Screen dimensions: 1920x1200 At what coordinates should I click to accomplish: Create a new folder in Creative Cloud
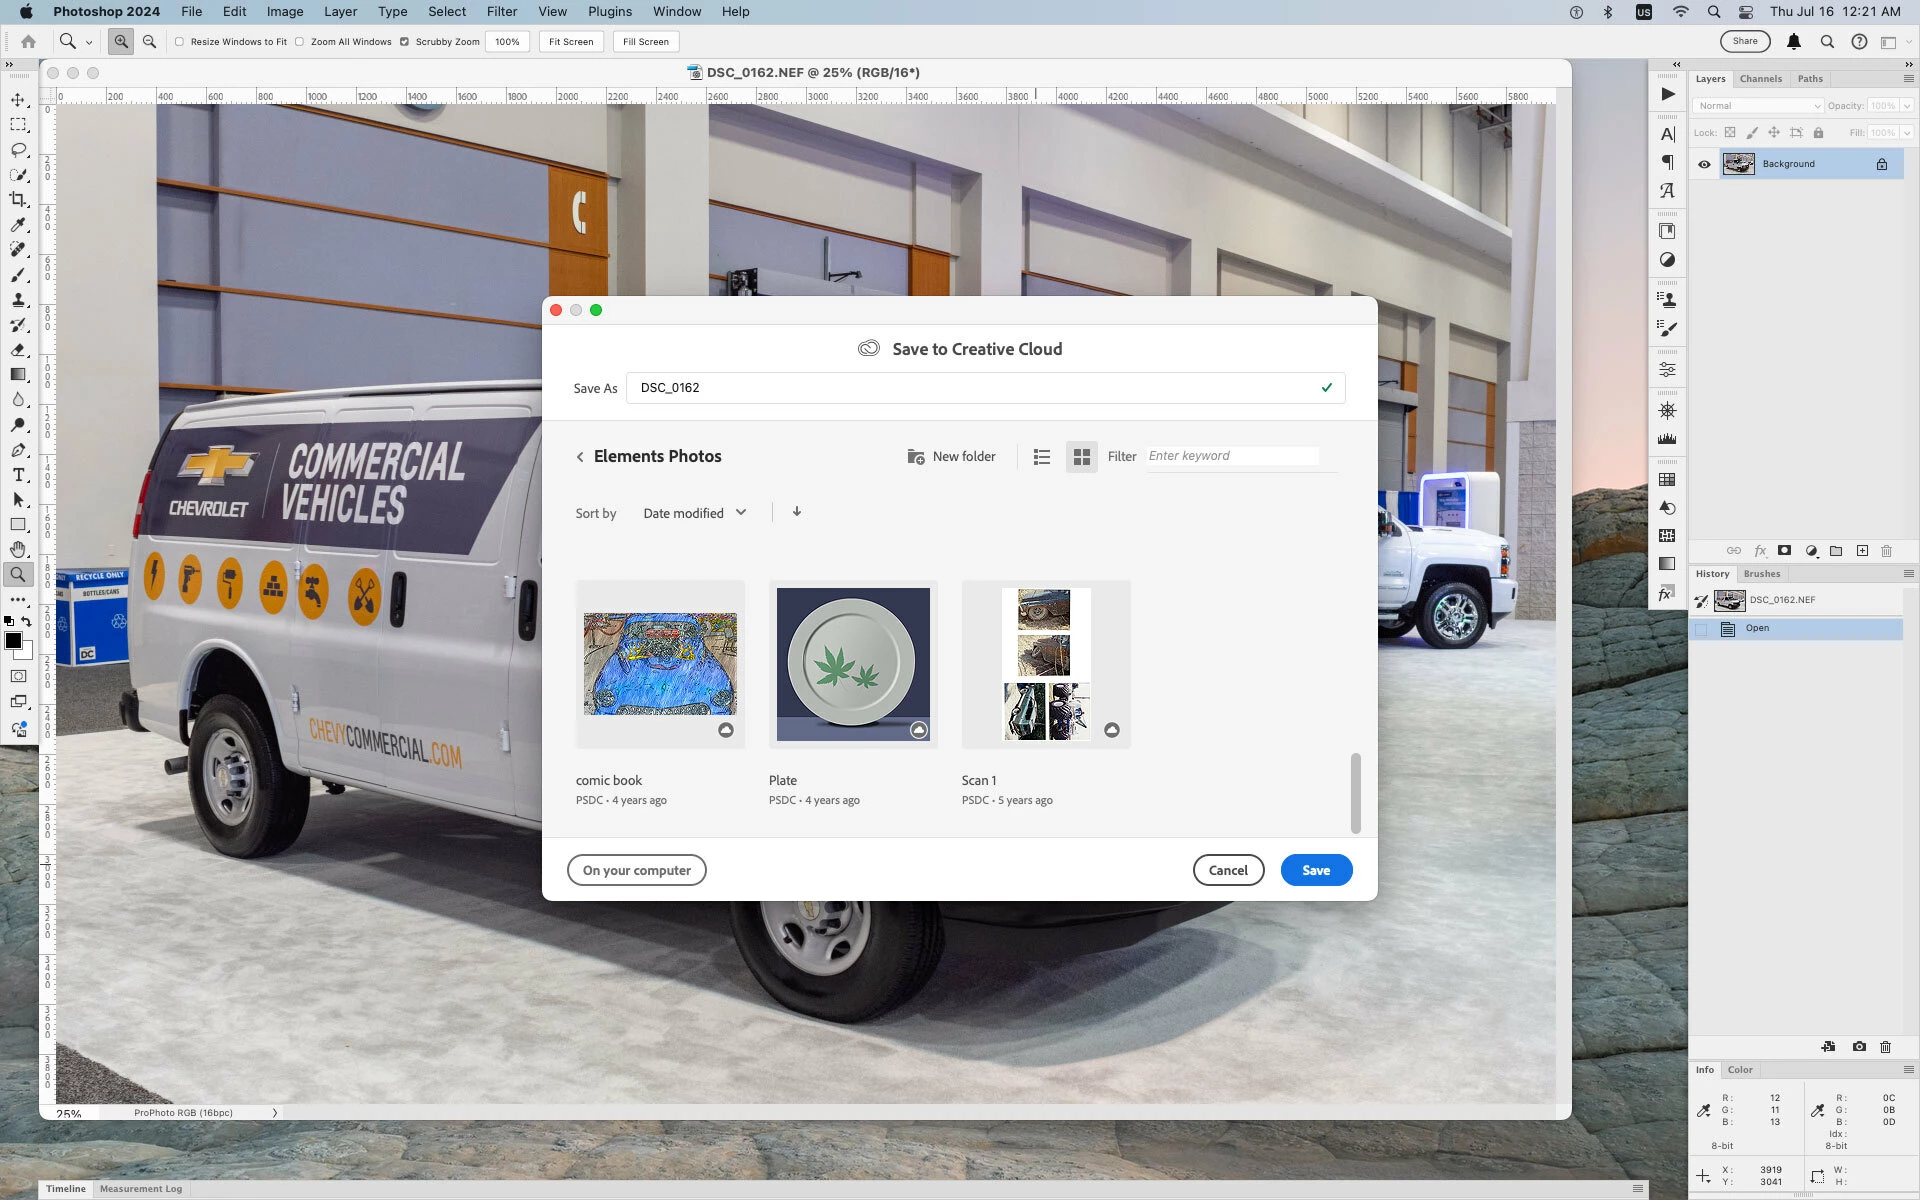(951, 456)
